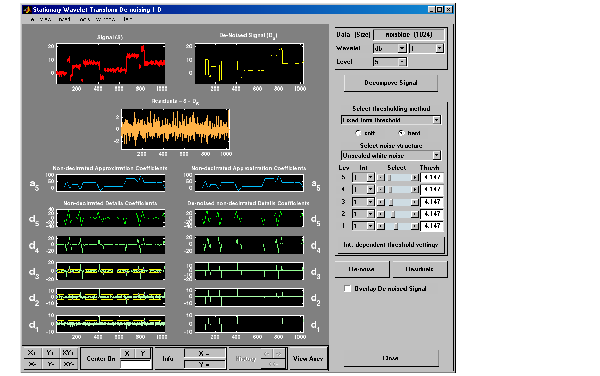Open the Int dropdown for level 5

[x=363, y=177]
